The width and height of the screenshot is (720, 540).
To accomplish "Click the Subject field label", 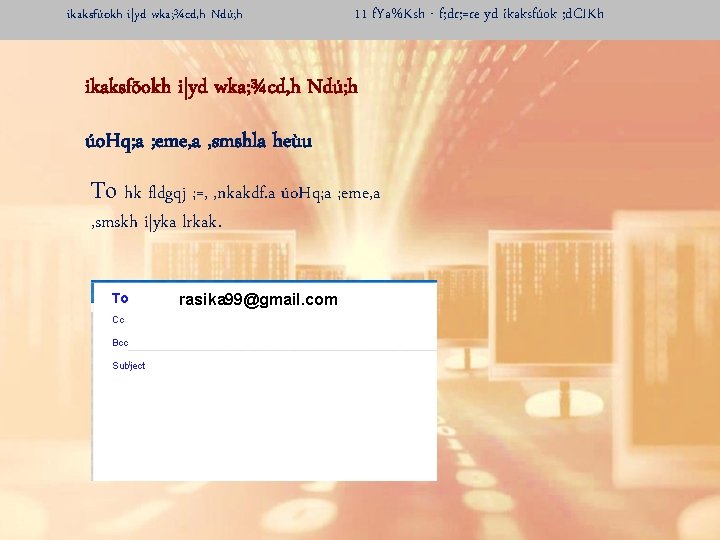I will click(x=129, y=366).
